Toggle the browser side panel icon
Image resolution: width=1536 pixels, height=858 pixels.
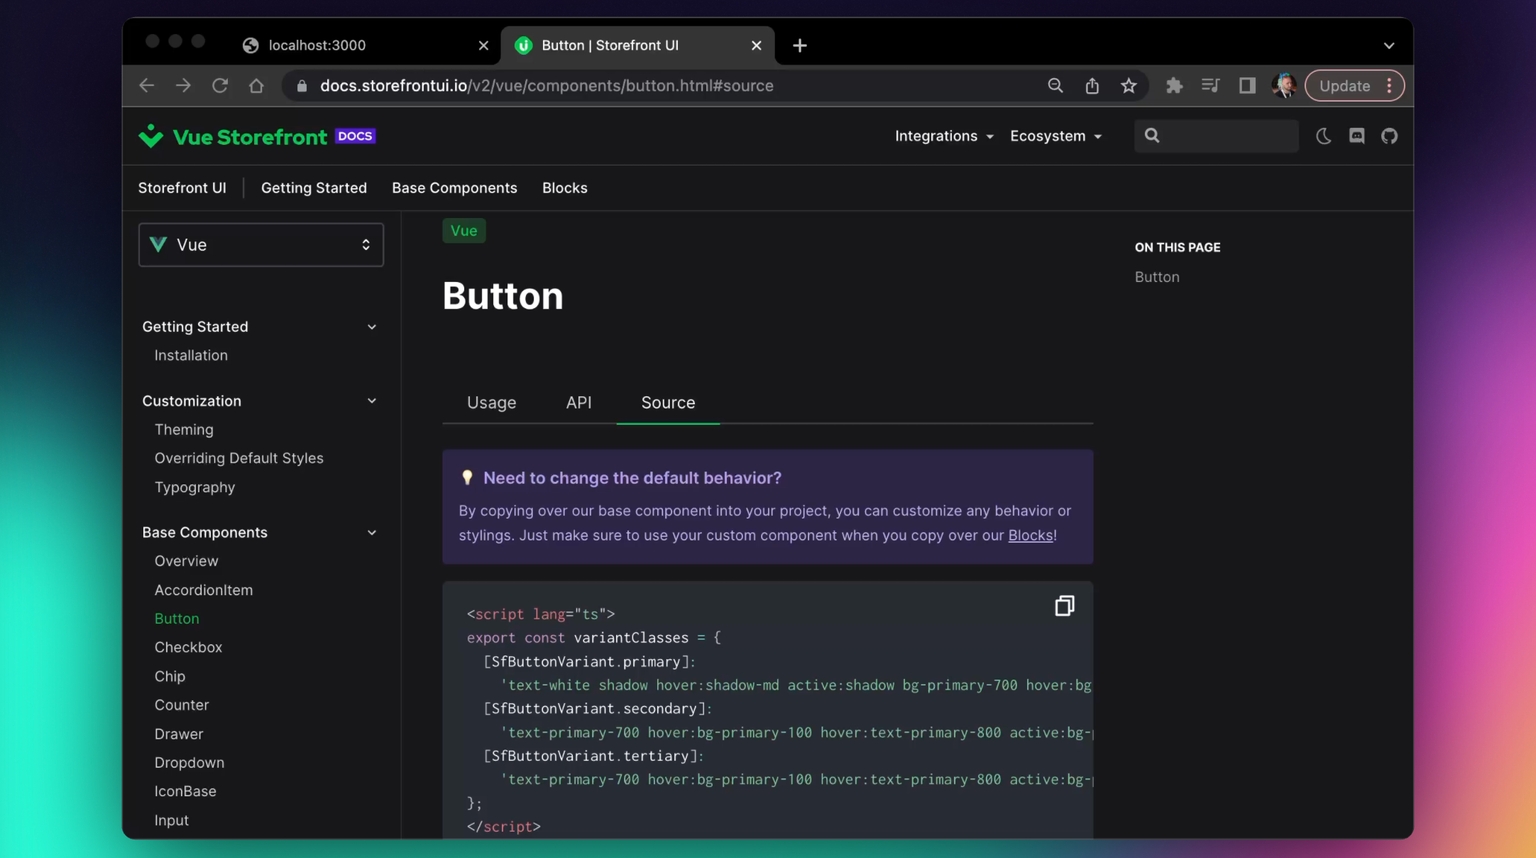[1247, 86]
